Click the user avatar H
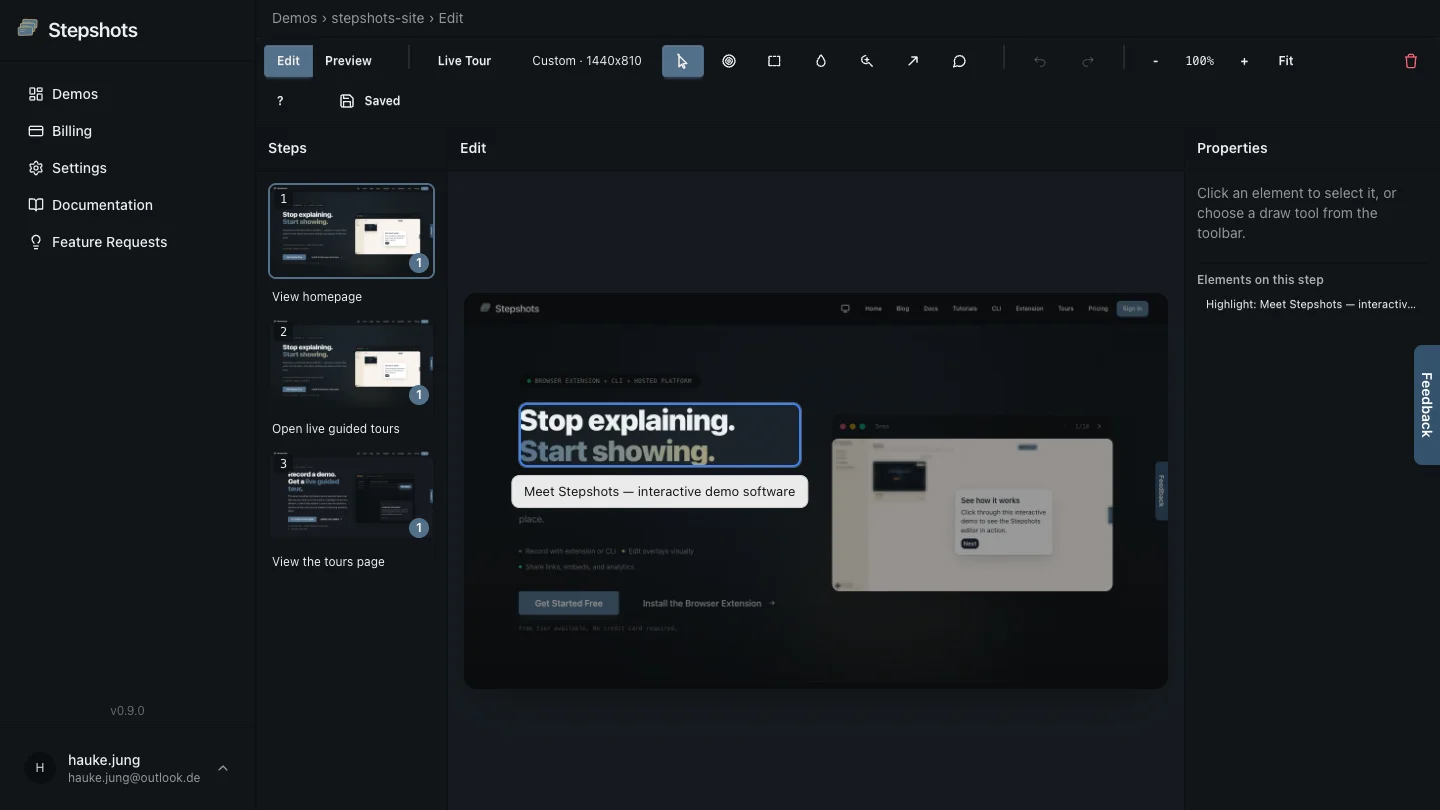The height and width of the screenshot is (810, 1440). [x=40, y=768]
